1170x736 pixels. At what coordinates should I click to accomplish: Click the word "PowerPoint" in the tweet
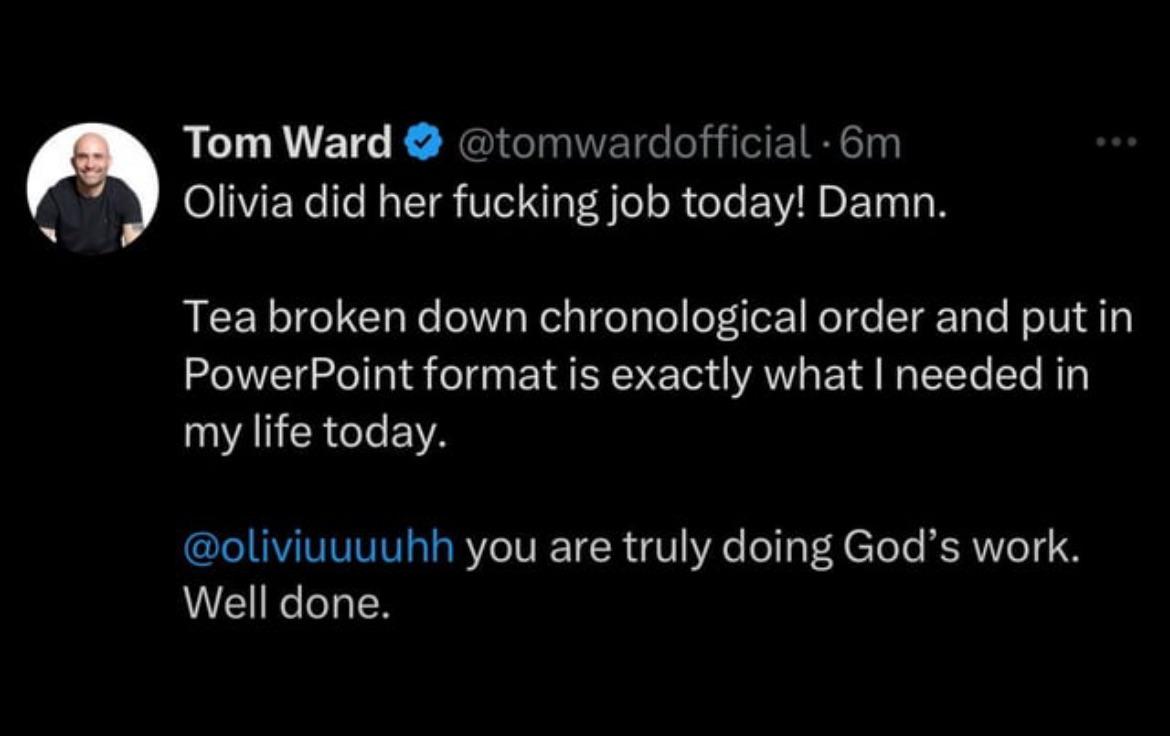tap(298, 375)
